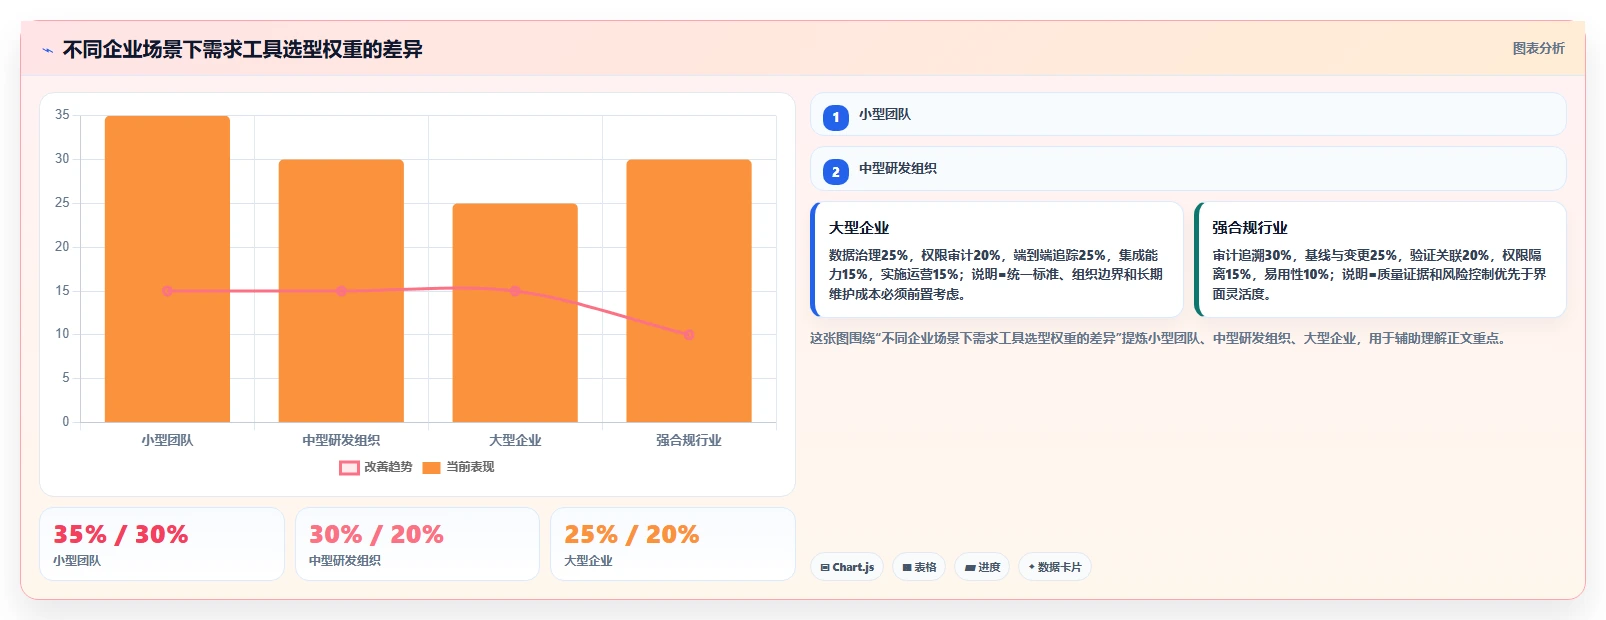Screen dimensions: 1606x620
Task: Toggle the 当前表现 legend entry
Action: tap(458, 467)
